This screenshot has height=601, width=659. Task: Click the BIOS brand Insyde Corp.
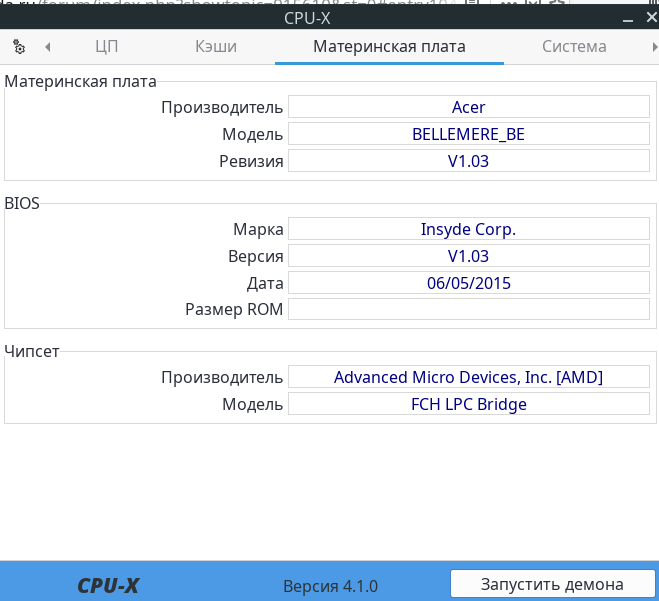[x=469, y=229]
